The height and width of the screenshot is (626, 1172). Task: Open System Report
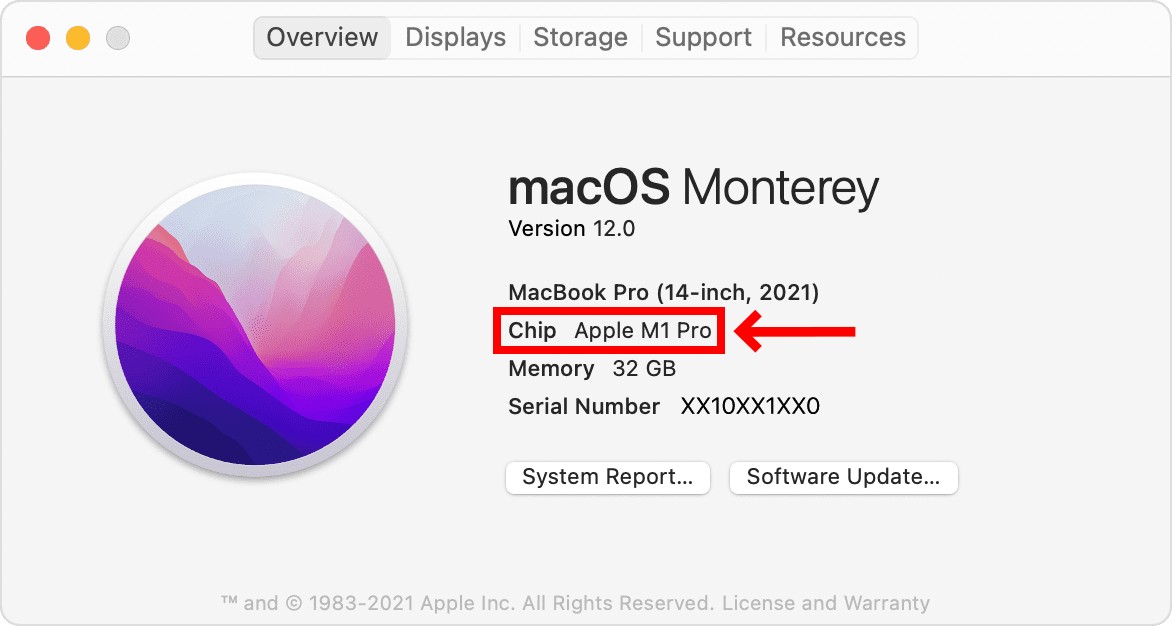point(608,477)
